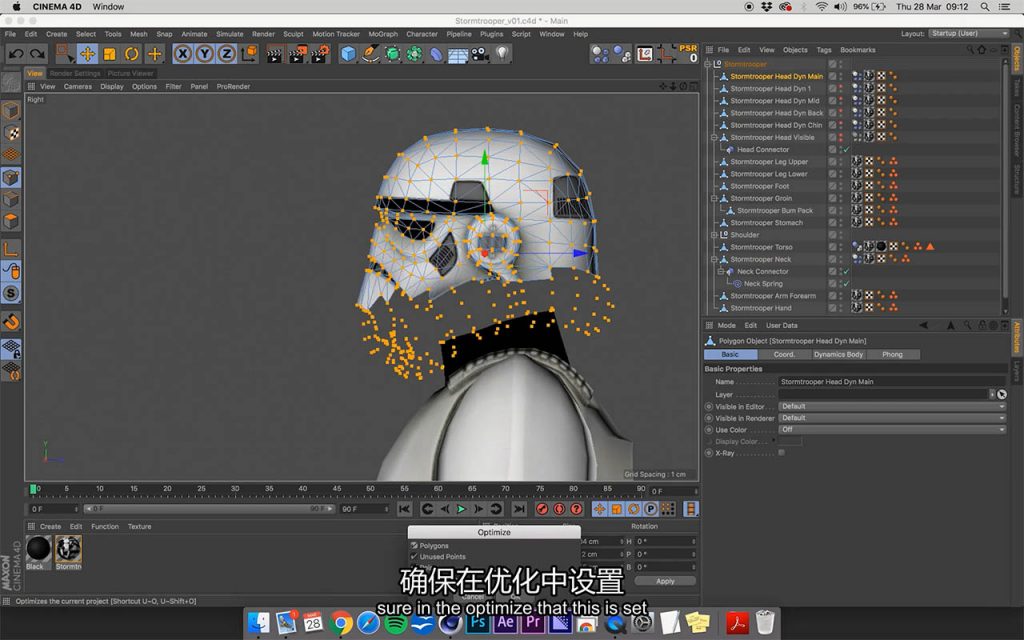The image size is (1024, 640).
Task: Toggle the X-Ray checkbox
Action: point(781,453)
